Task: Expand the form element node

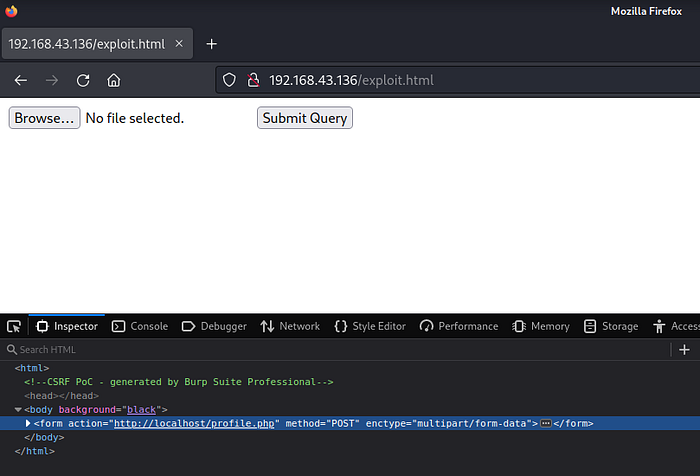Action: (28, 424)
